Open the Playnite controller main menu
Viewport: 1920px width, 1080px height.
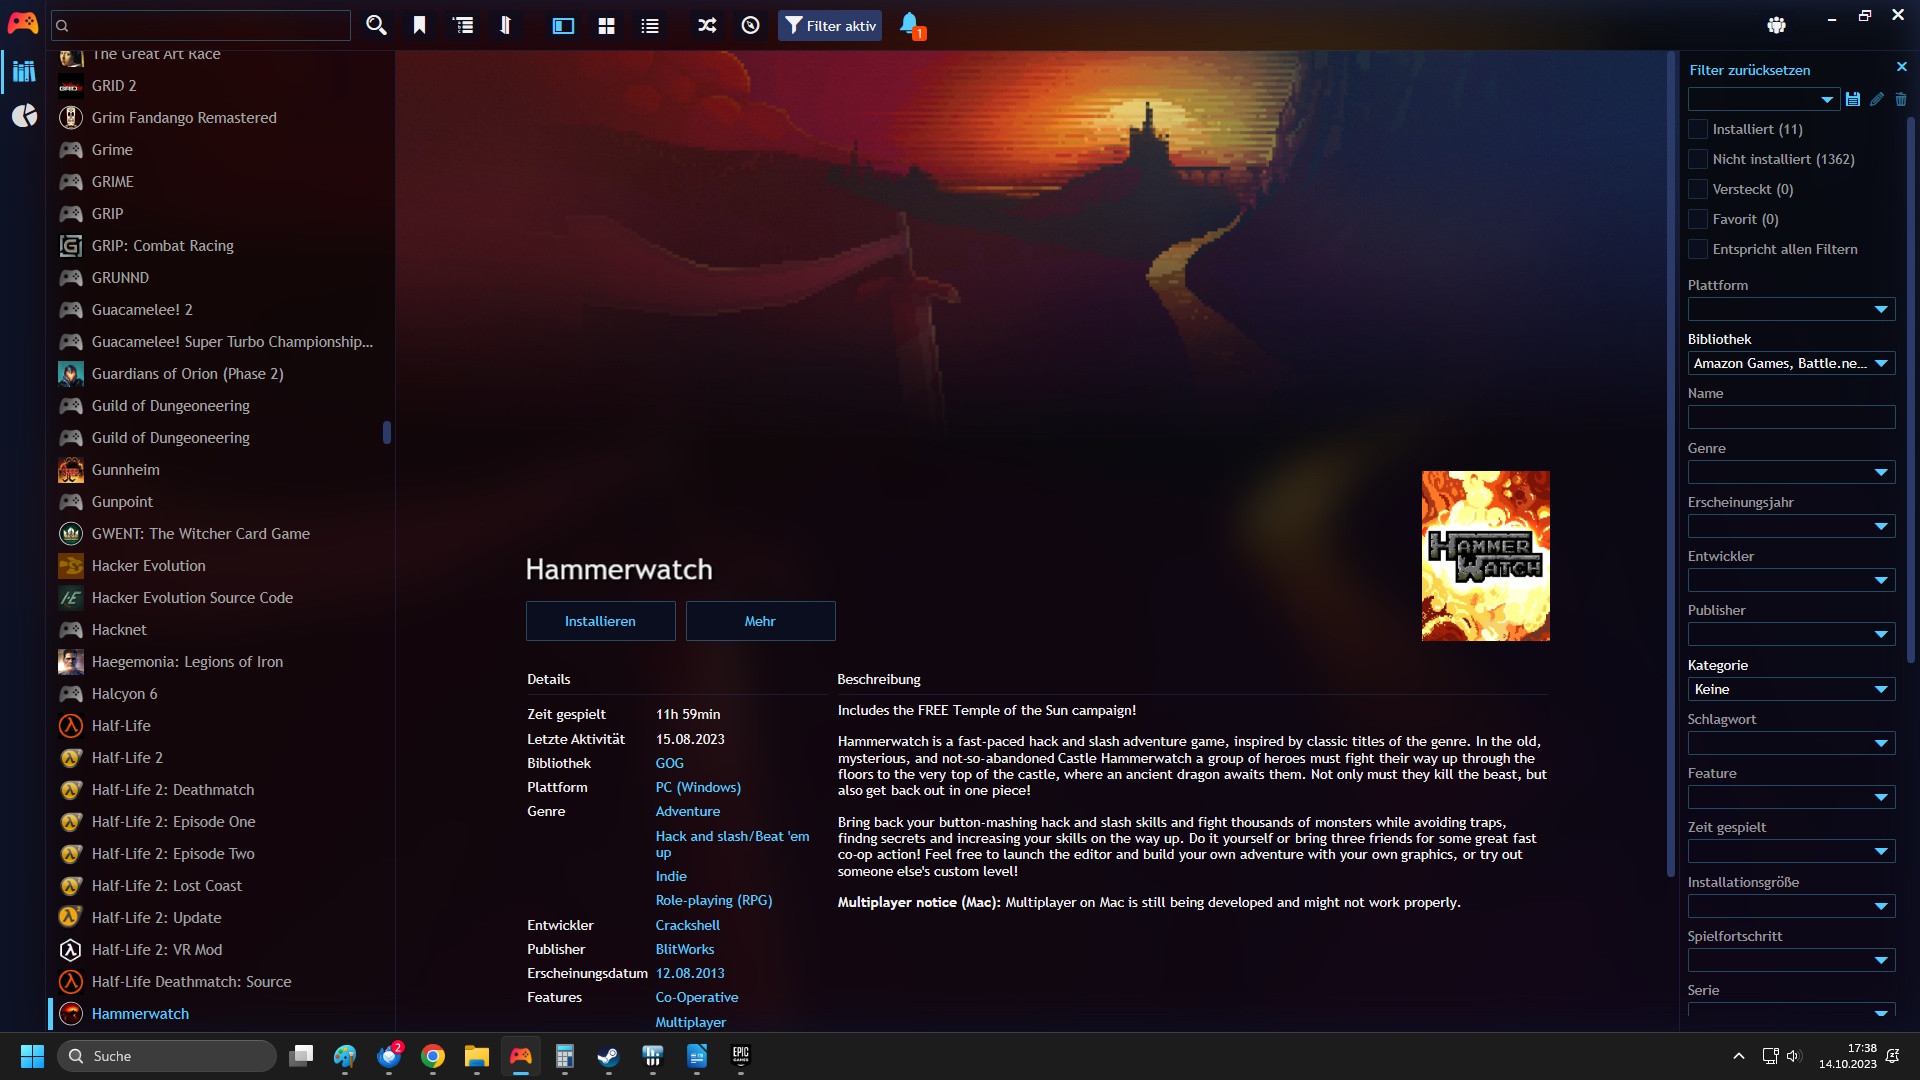[x=22, y=24]
